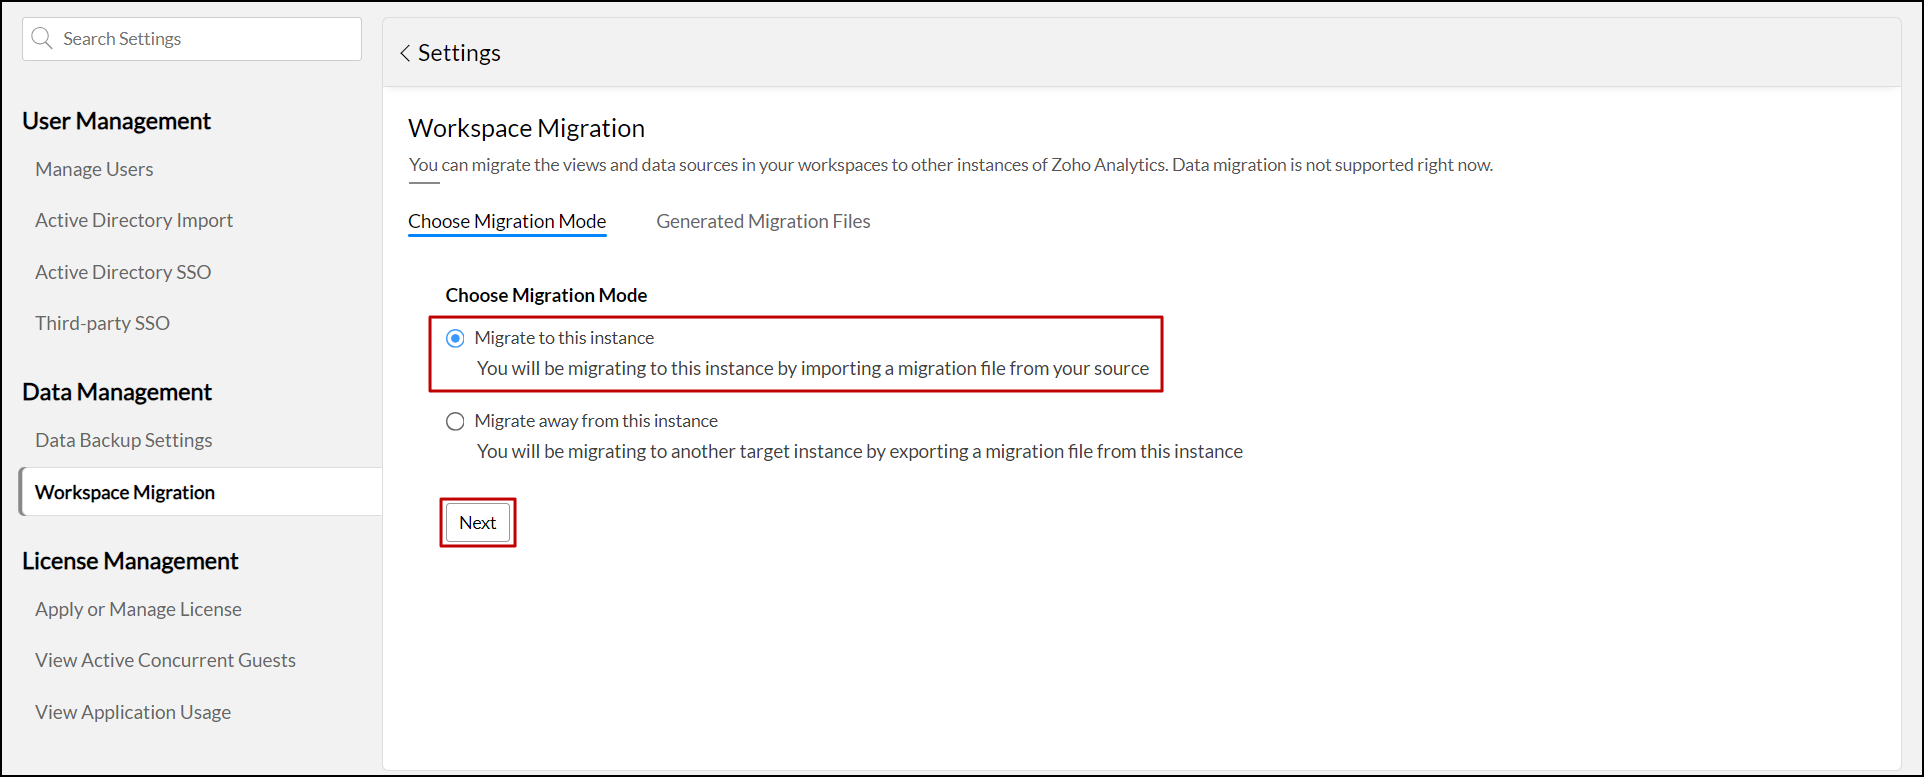
Task: Click the search magnifier icon
Action: point(42,39)
